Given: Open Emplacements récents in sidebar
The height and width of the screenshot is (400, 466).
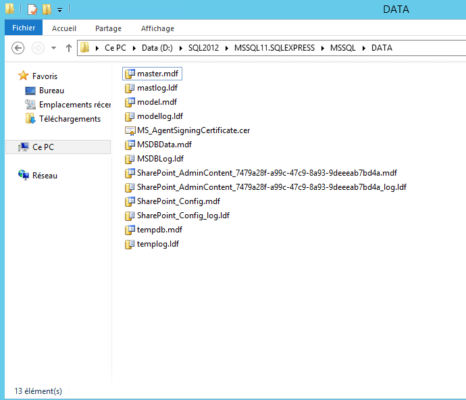Looking at the screenshot, I should [x=75, y=105].
